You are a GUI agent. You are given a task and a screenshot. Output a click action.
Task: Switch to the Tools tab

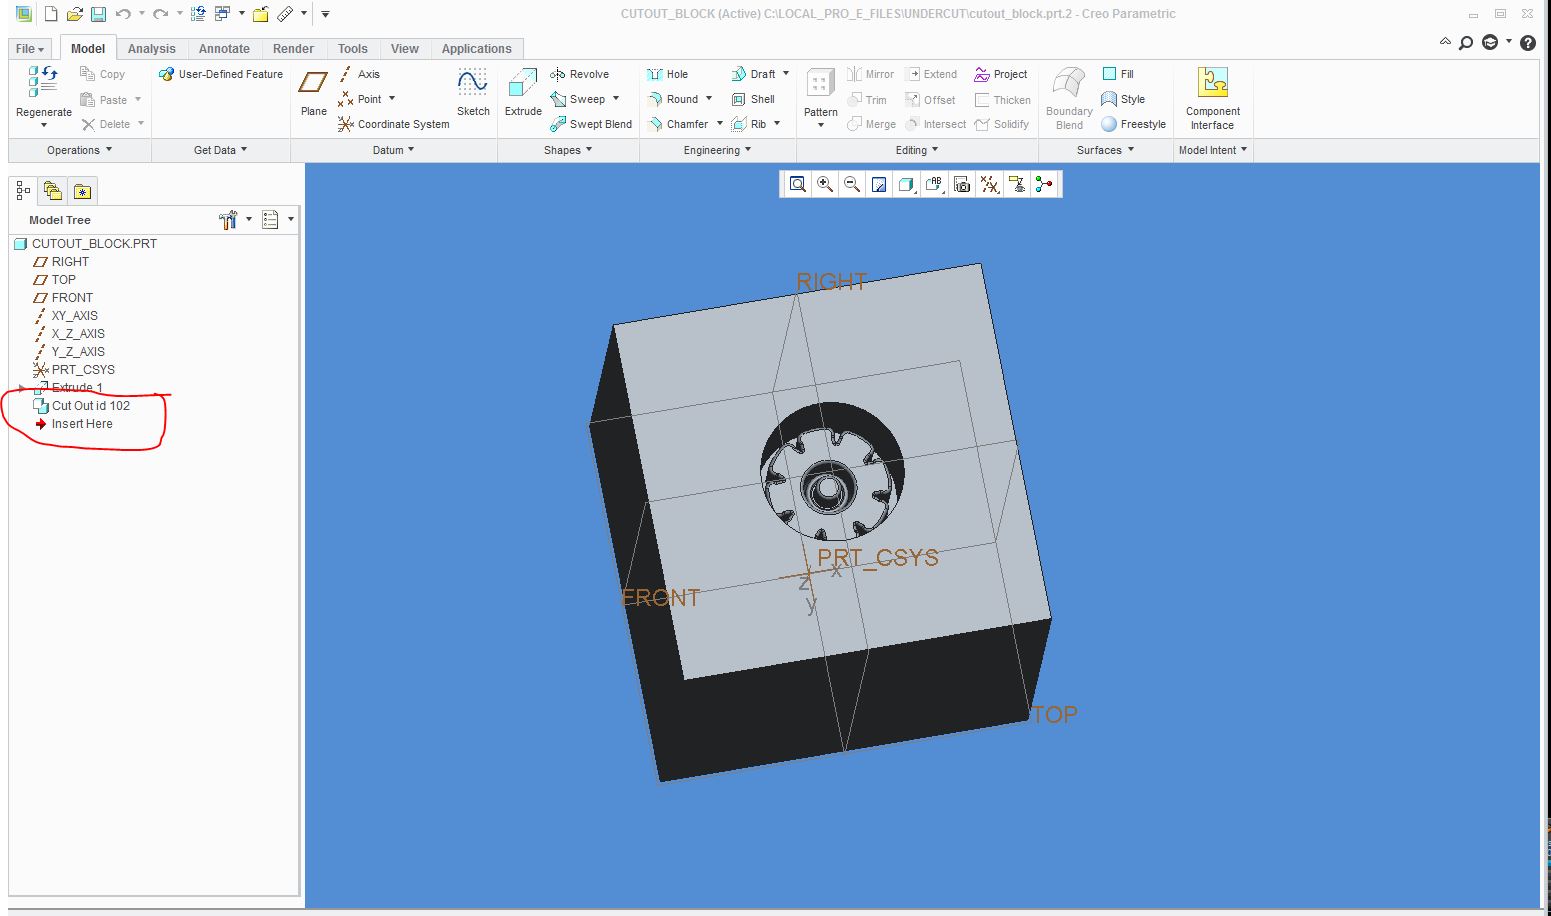(x=352, y=48)
